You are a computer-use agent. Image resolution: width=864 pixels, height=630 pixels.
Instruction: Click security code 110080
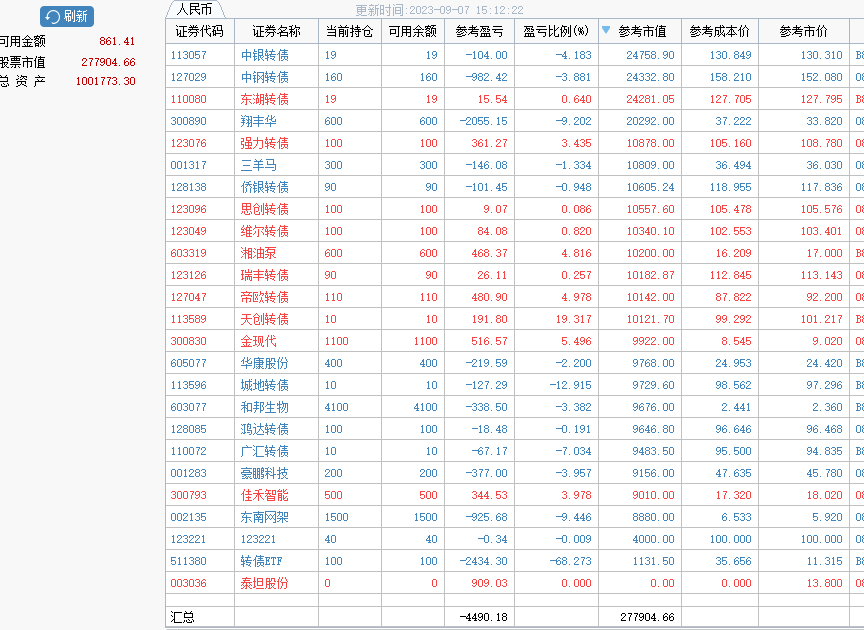188,99
